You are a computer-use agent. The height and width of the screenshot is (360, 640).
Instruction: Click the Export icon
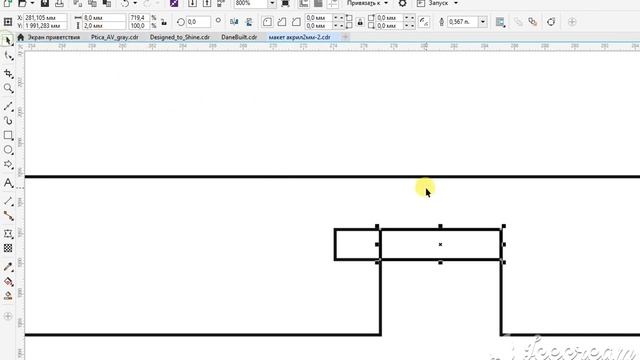pos(207,3)
